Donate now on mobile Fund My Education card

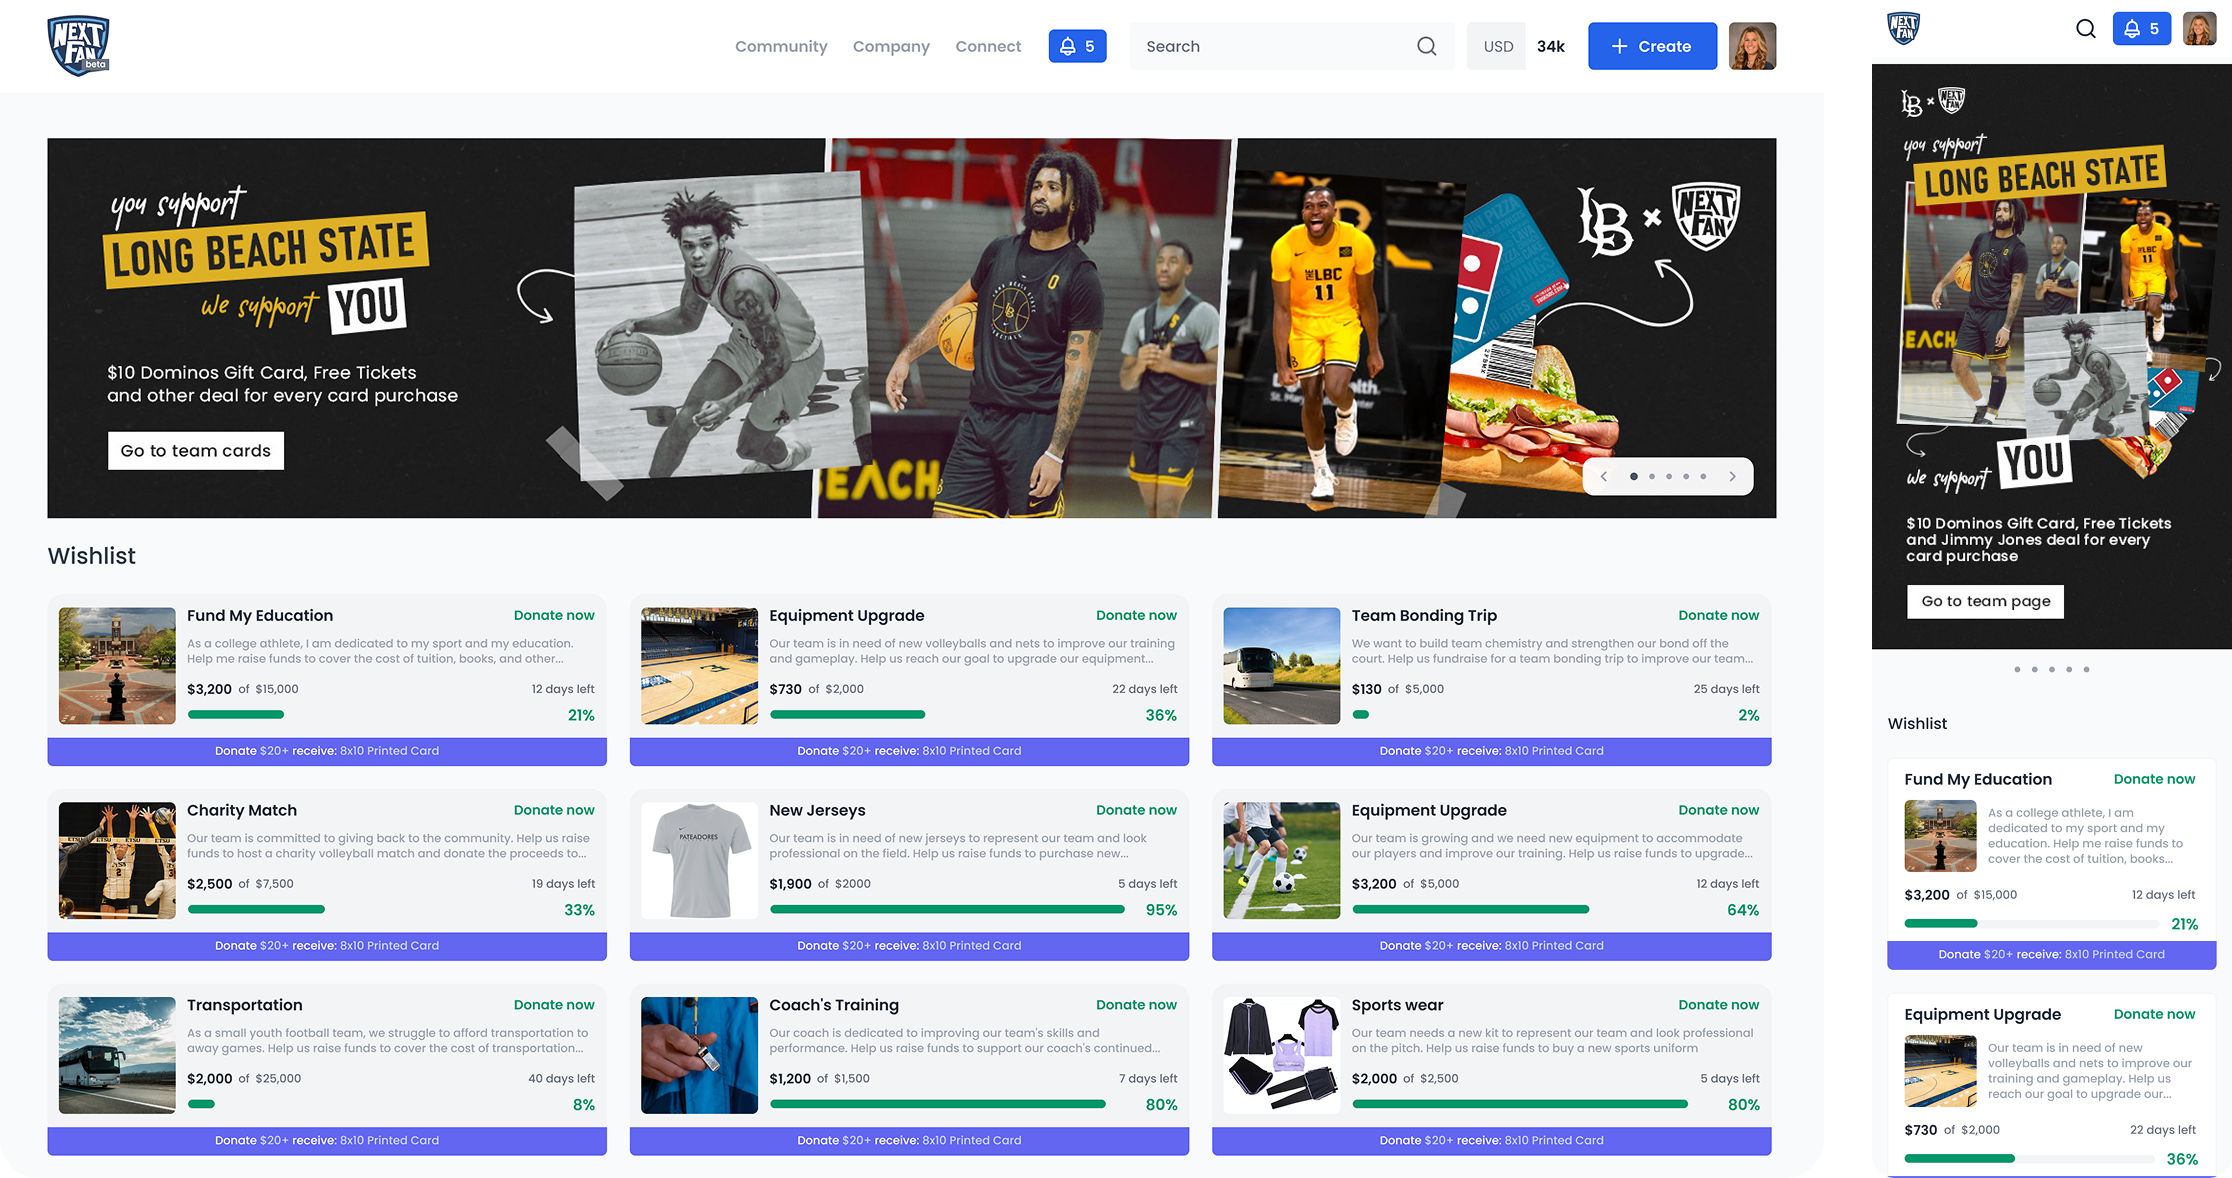[2154, 779]
